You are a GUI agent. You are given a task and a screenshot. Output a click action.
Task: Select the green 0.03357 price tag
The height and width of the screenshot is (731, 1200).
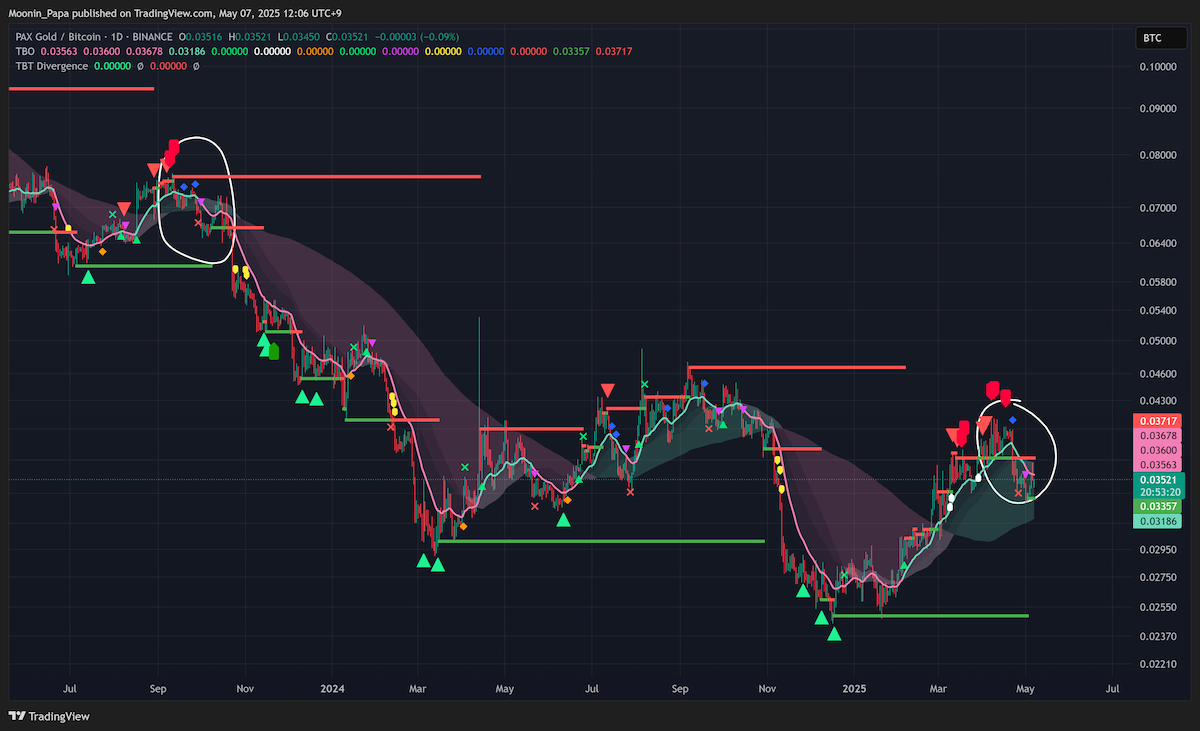pyautogui.click(x=1159, y=507)
